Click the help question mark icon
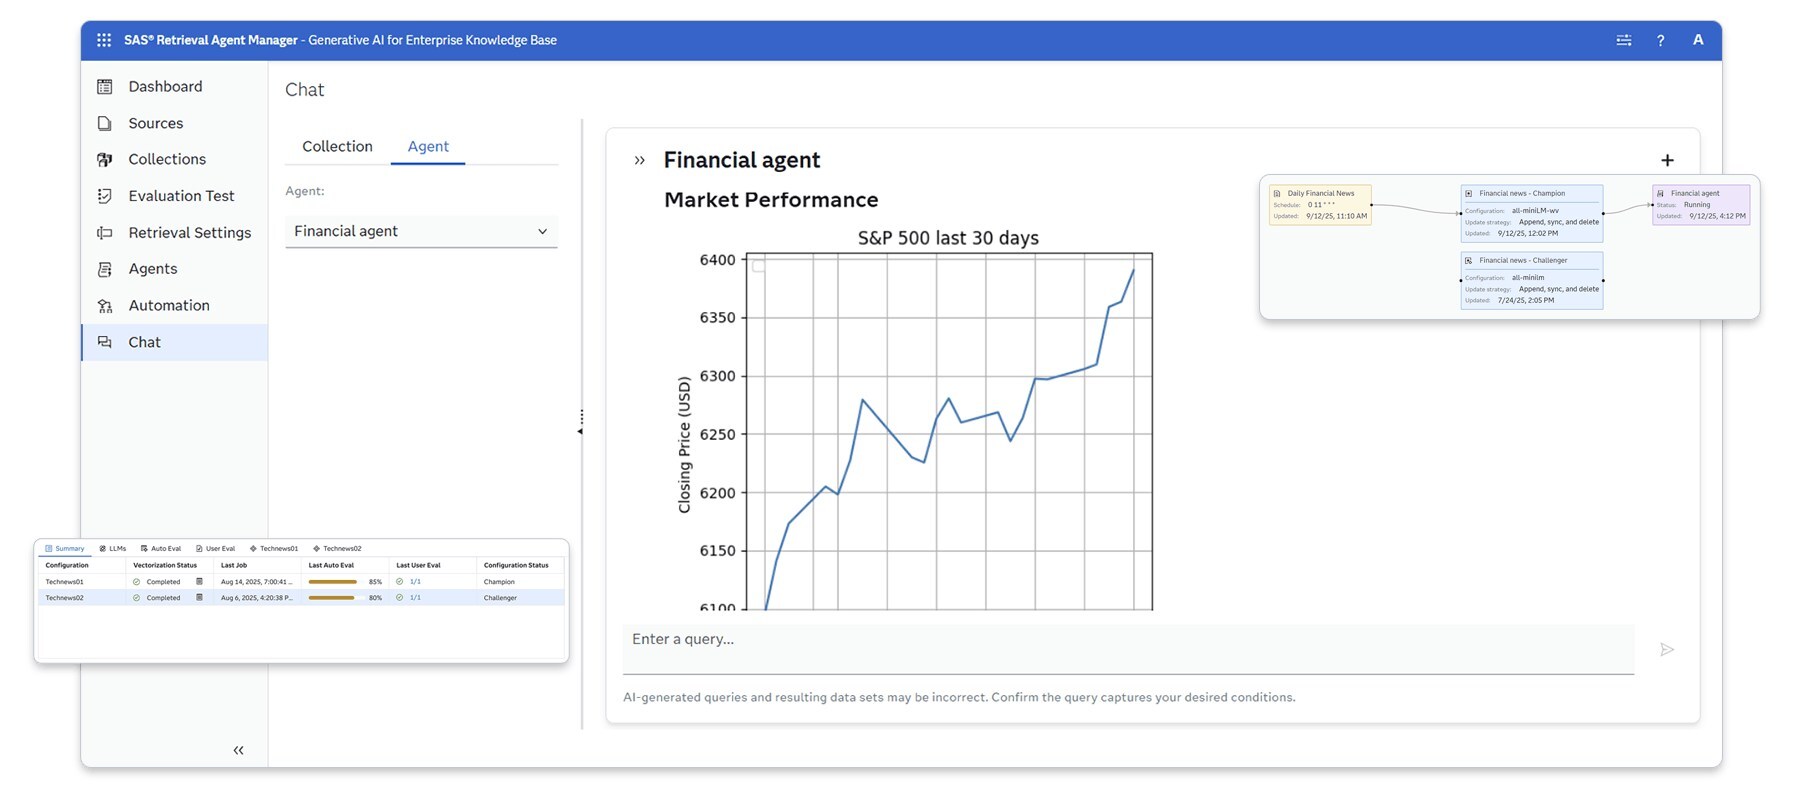 (1660, 40)
